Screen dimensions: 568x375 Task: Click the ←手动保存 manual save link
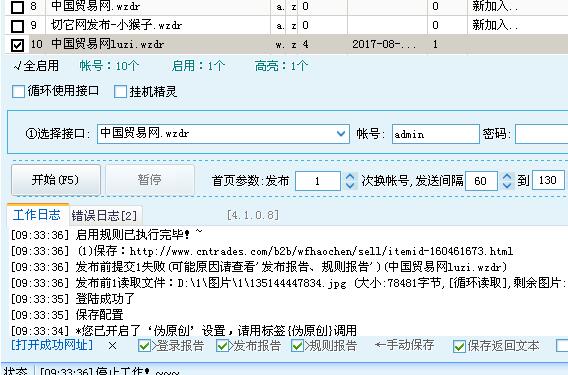tap(404, 345)
